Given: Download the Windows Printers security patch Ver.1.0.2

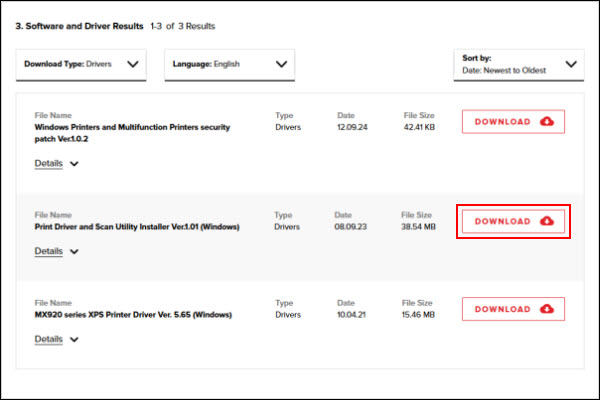Looking at the screenshot, I should pos(512,122).
